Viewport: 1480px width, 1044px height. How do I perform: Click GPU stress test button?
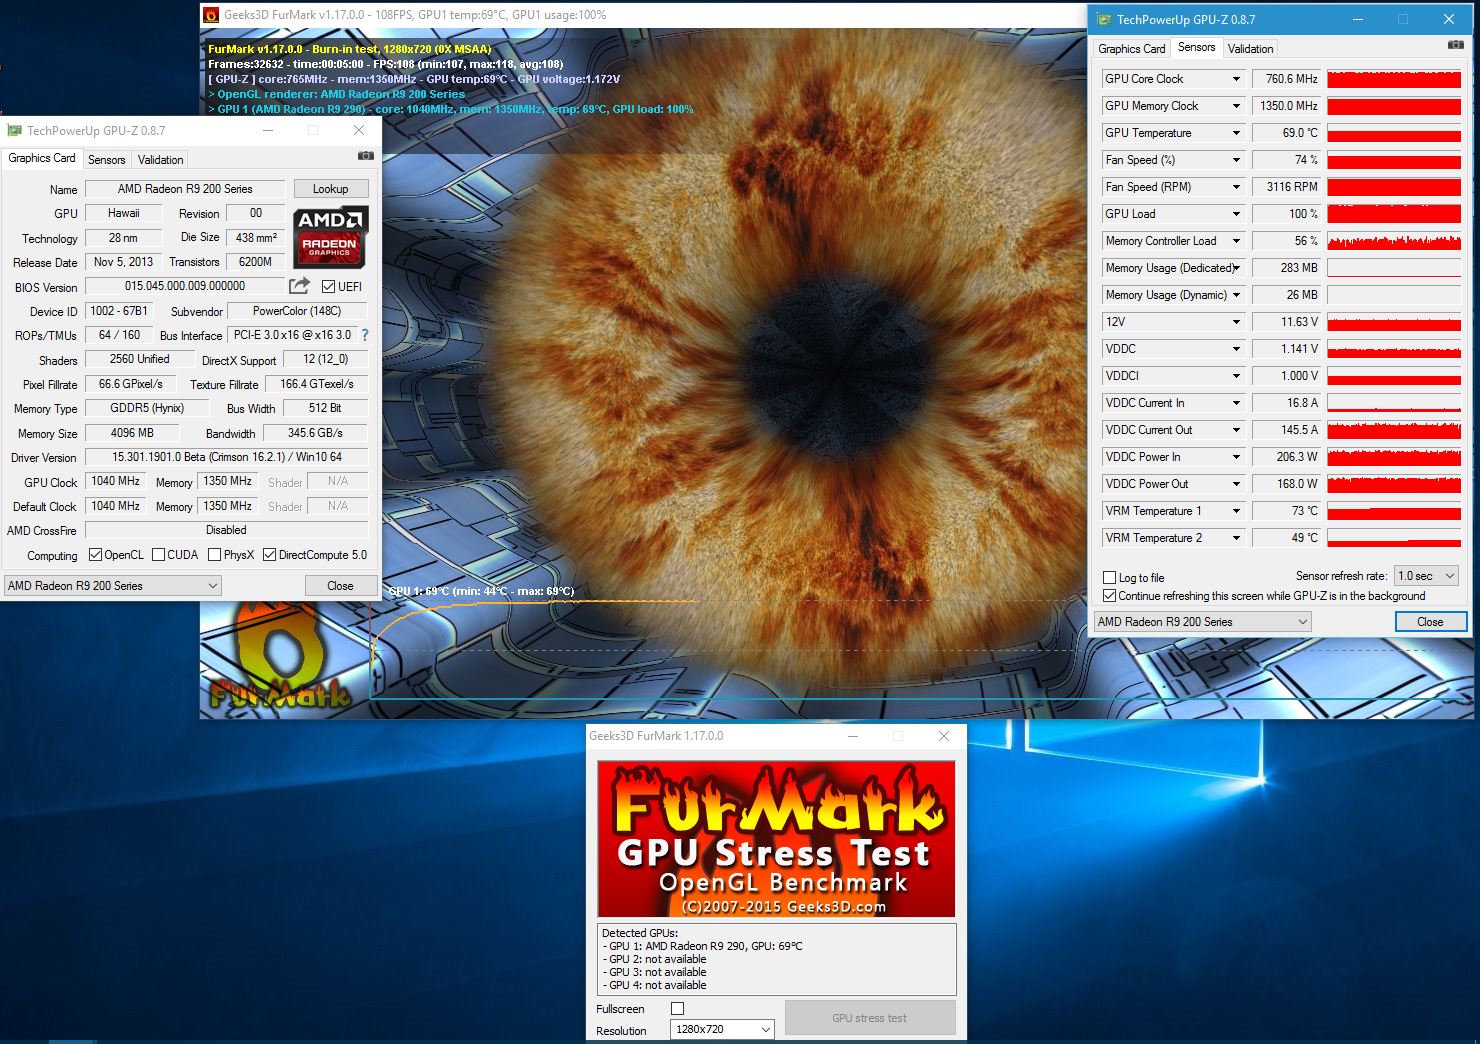pos(869,1018)
